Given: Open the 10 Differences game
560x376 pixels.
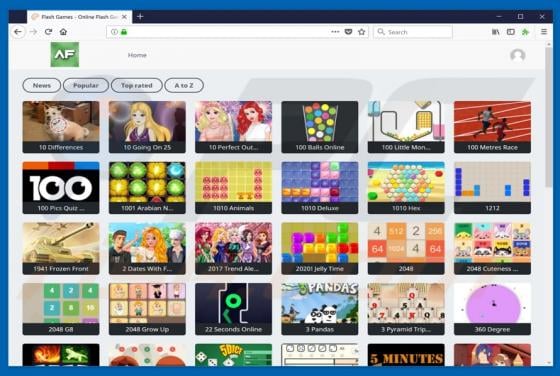Looking at the screenshot, I should click(61, 127).
